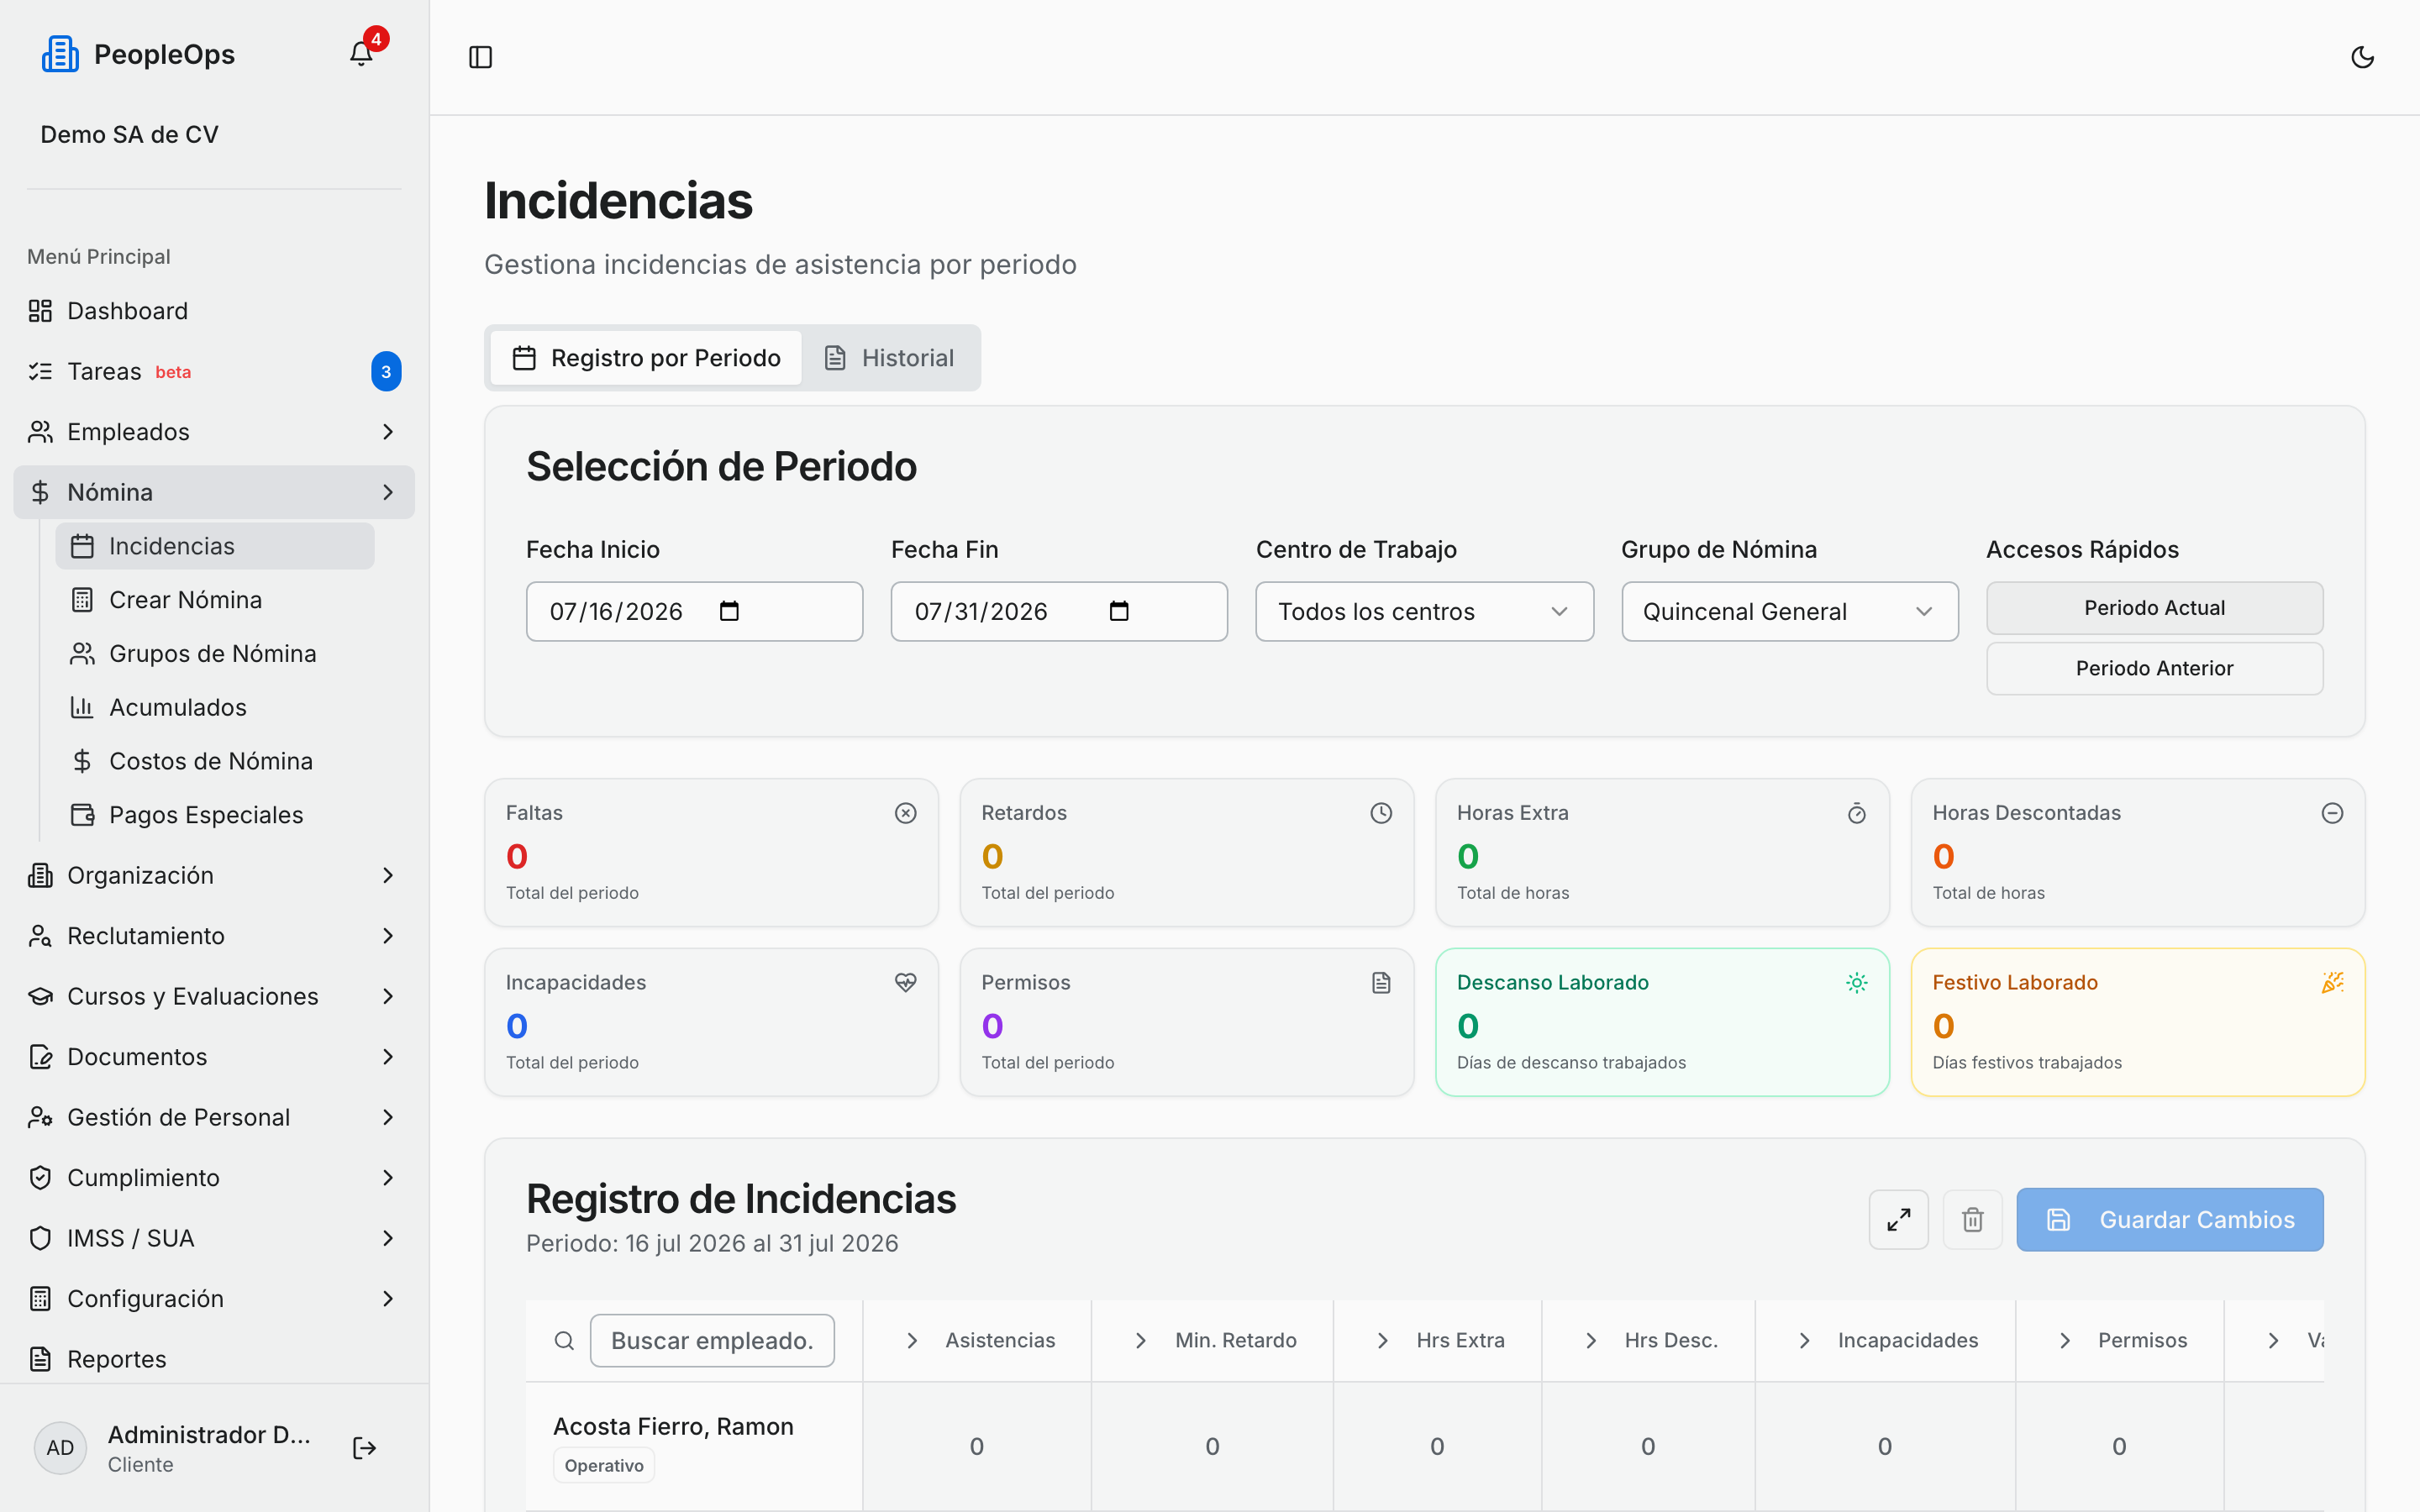Image resolution: width=2420 pixels, height=1512 pixels.
Task: Open the Grupo de Nómina dropdown
Action: tap(1789, 611)
